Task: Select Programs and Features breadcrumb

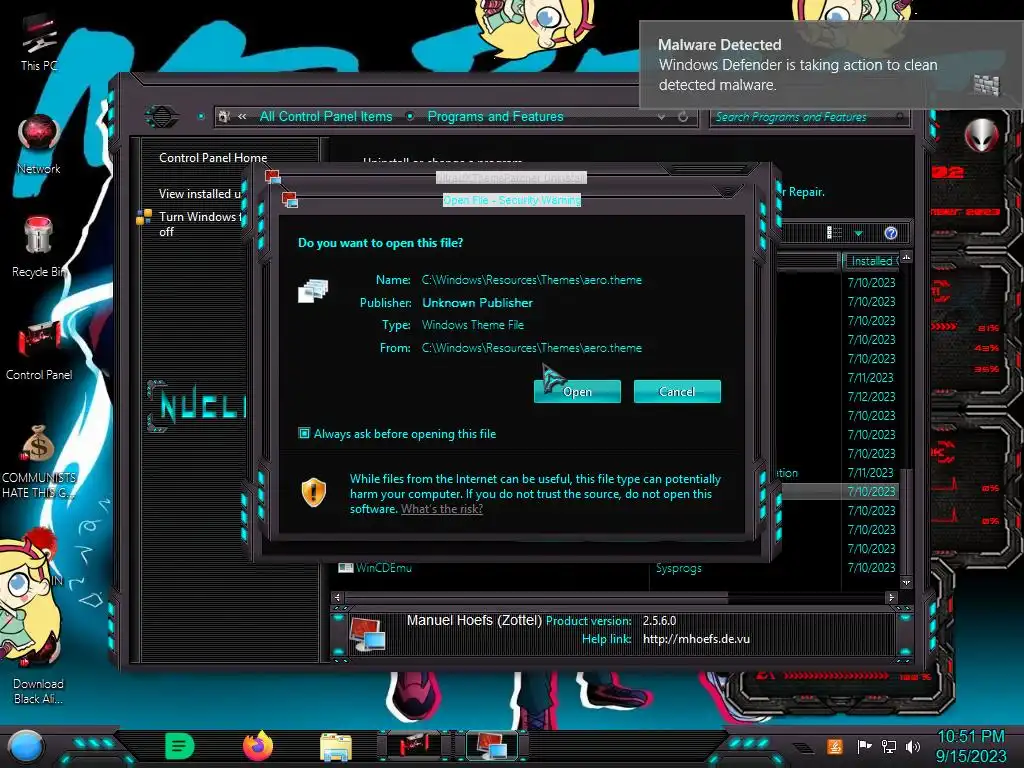Action: pyautogui.click(x=495, y=116)
